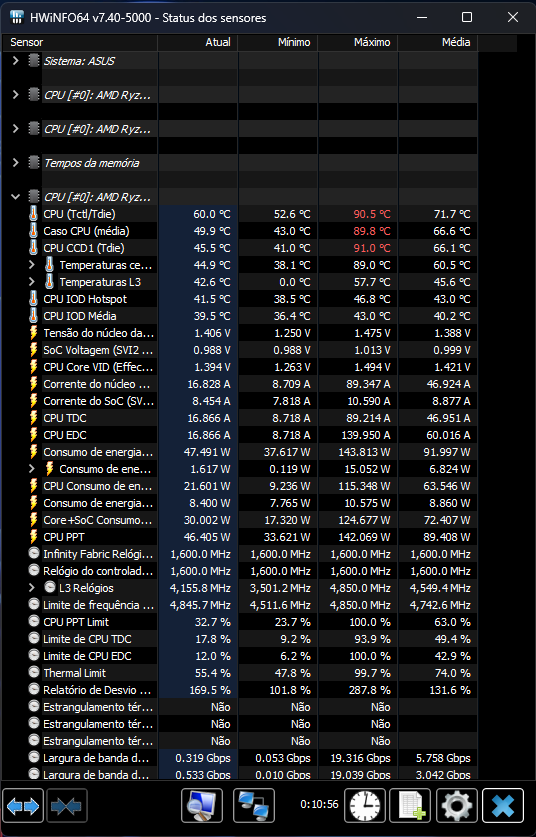Open the remote network computers icon
Image resolution: width=536 pixels, height=837 pixels.
pos(254,806)
